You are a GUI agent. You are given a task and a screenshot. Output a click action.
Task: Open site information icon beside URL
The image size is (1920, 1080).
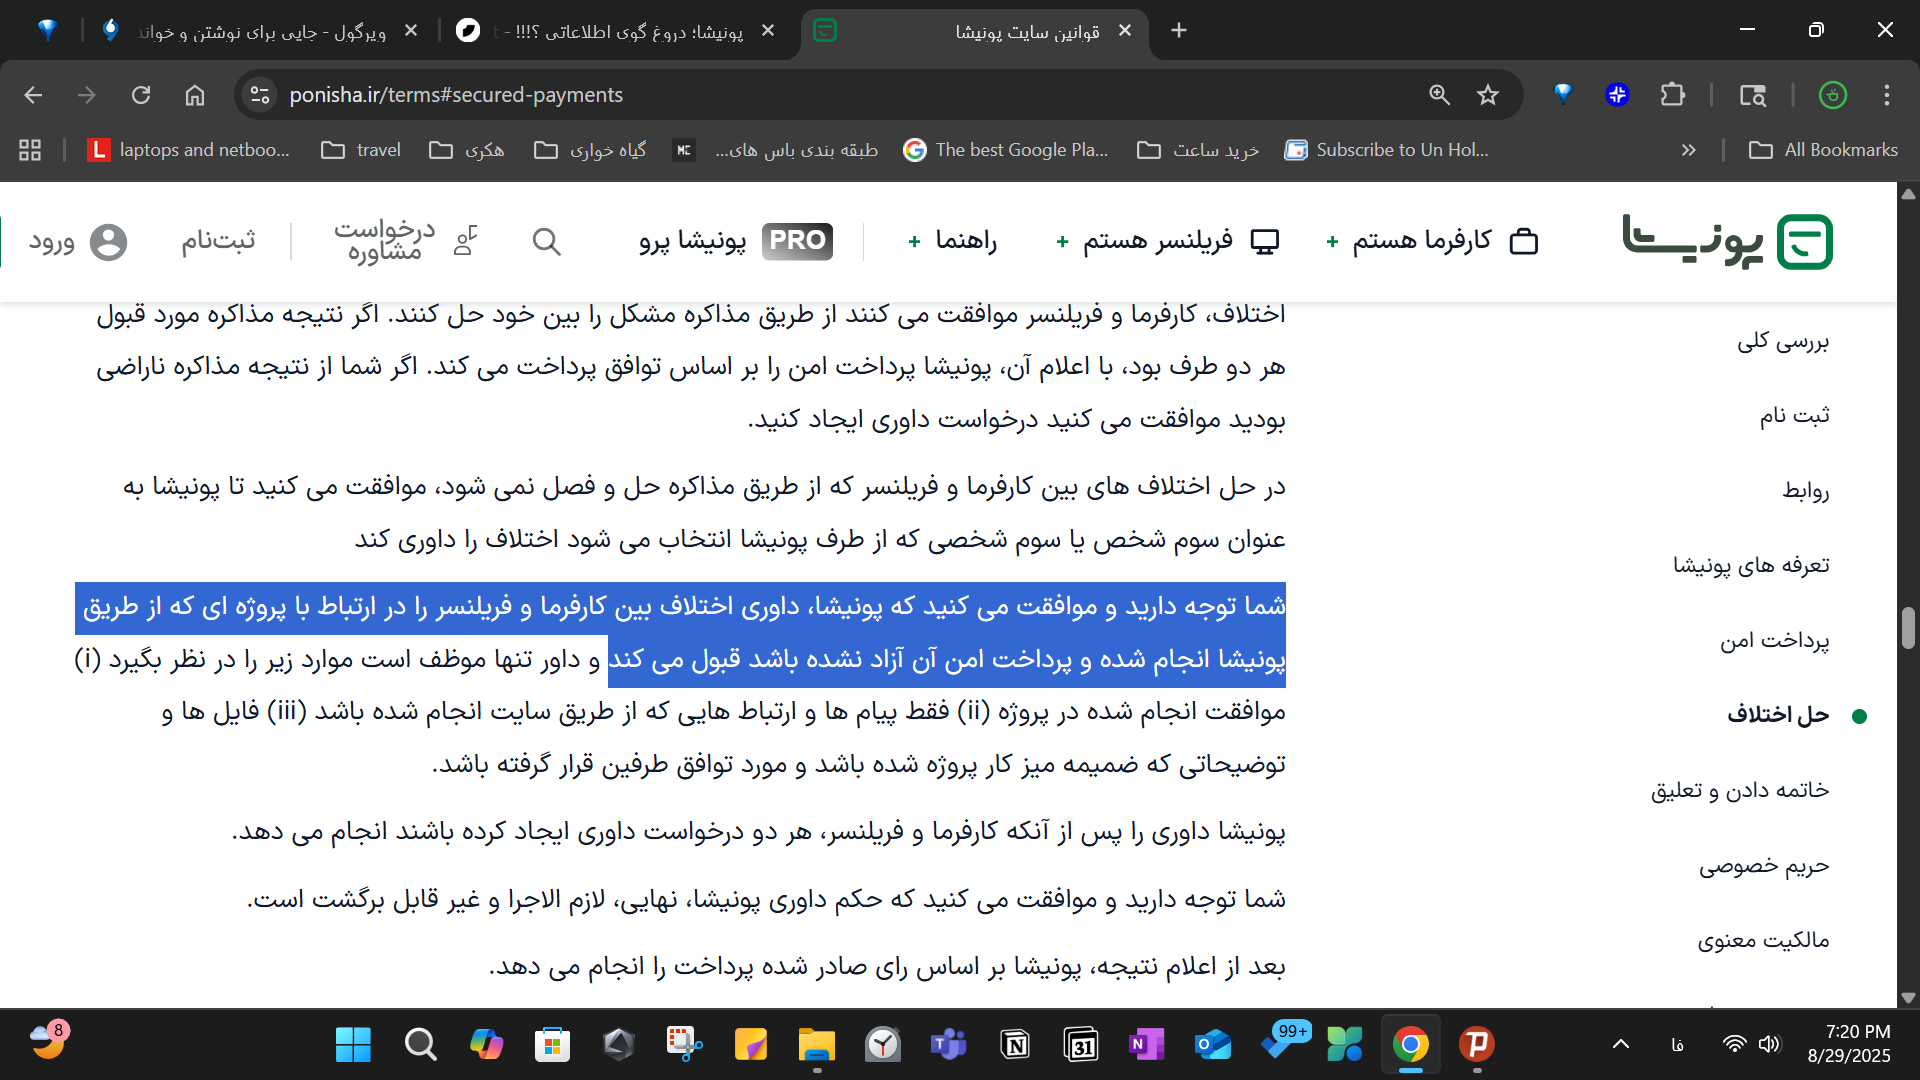[260, 95]
